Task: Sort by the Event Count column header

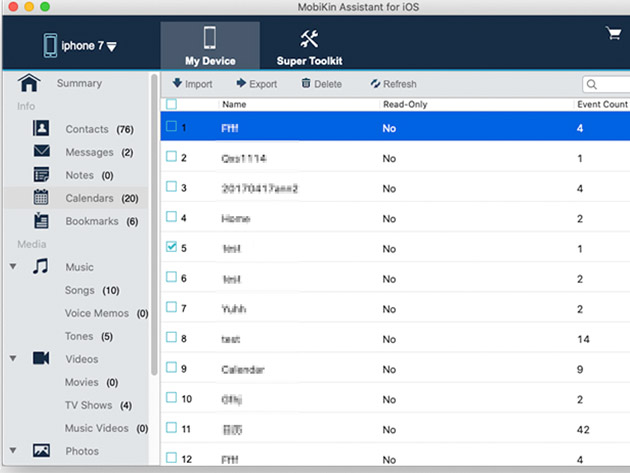Action: [x=602, y=104]
